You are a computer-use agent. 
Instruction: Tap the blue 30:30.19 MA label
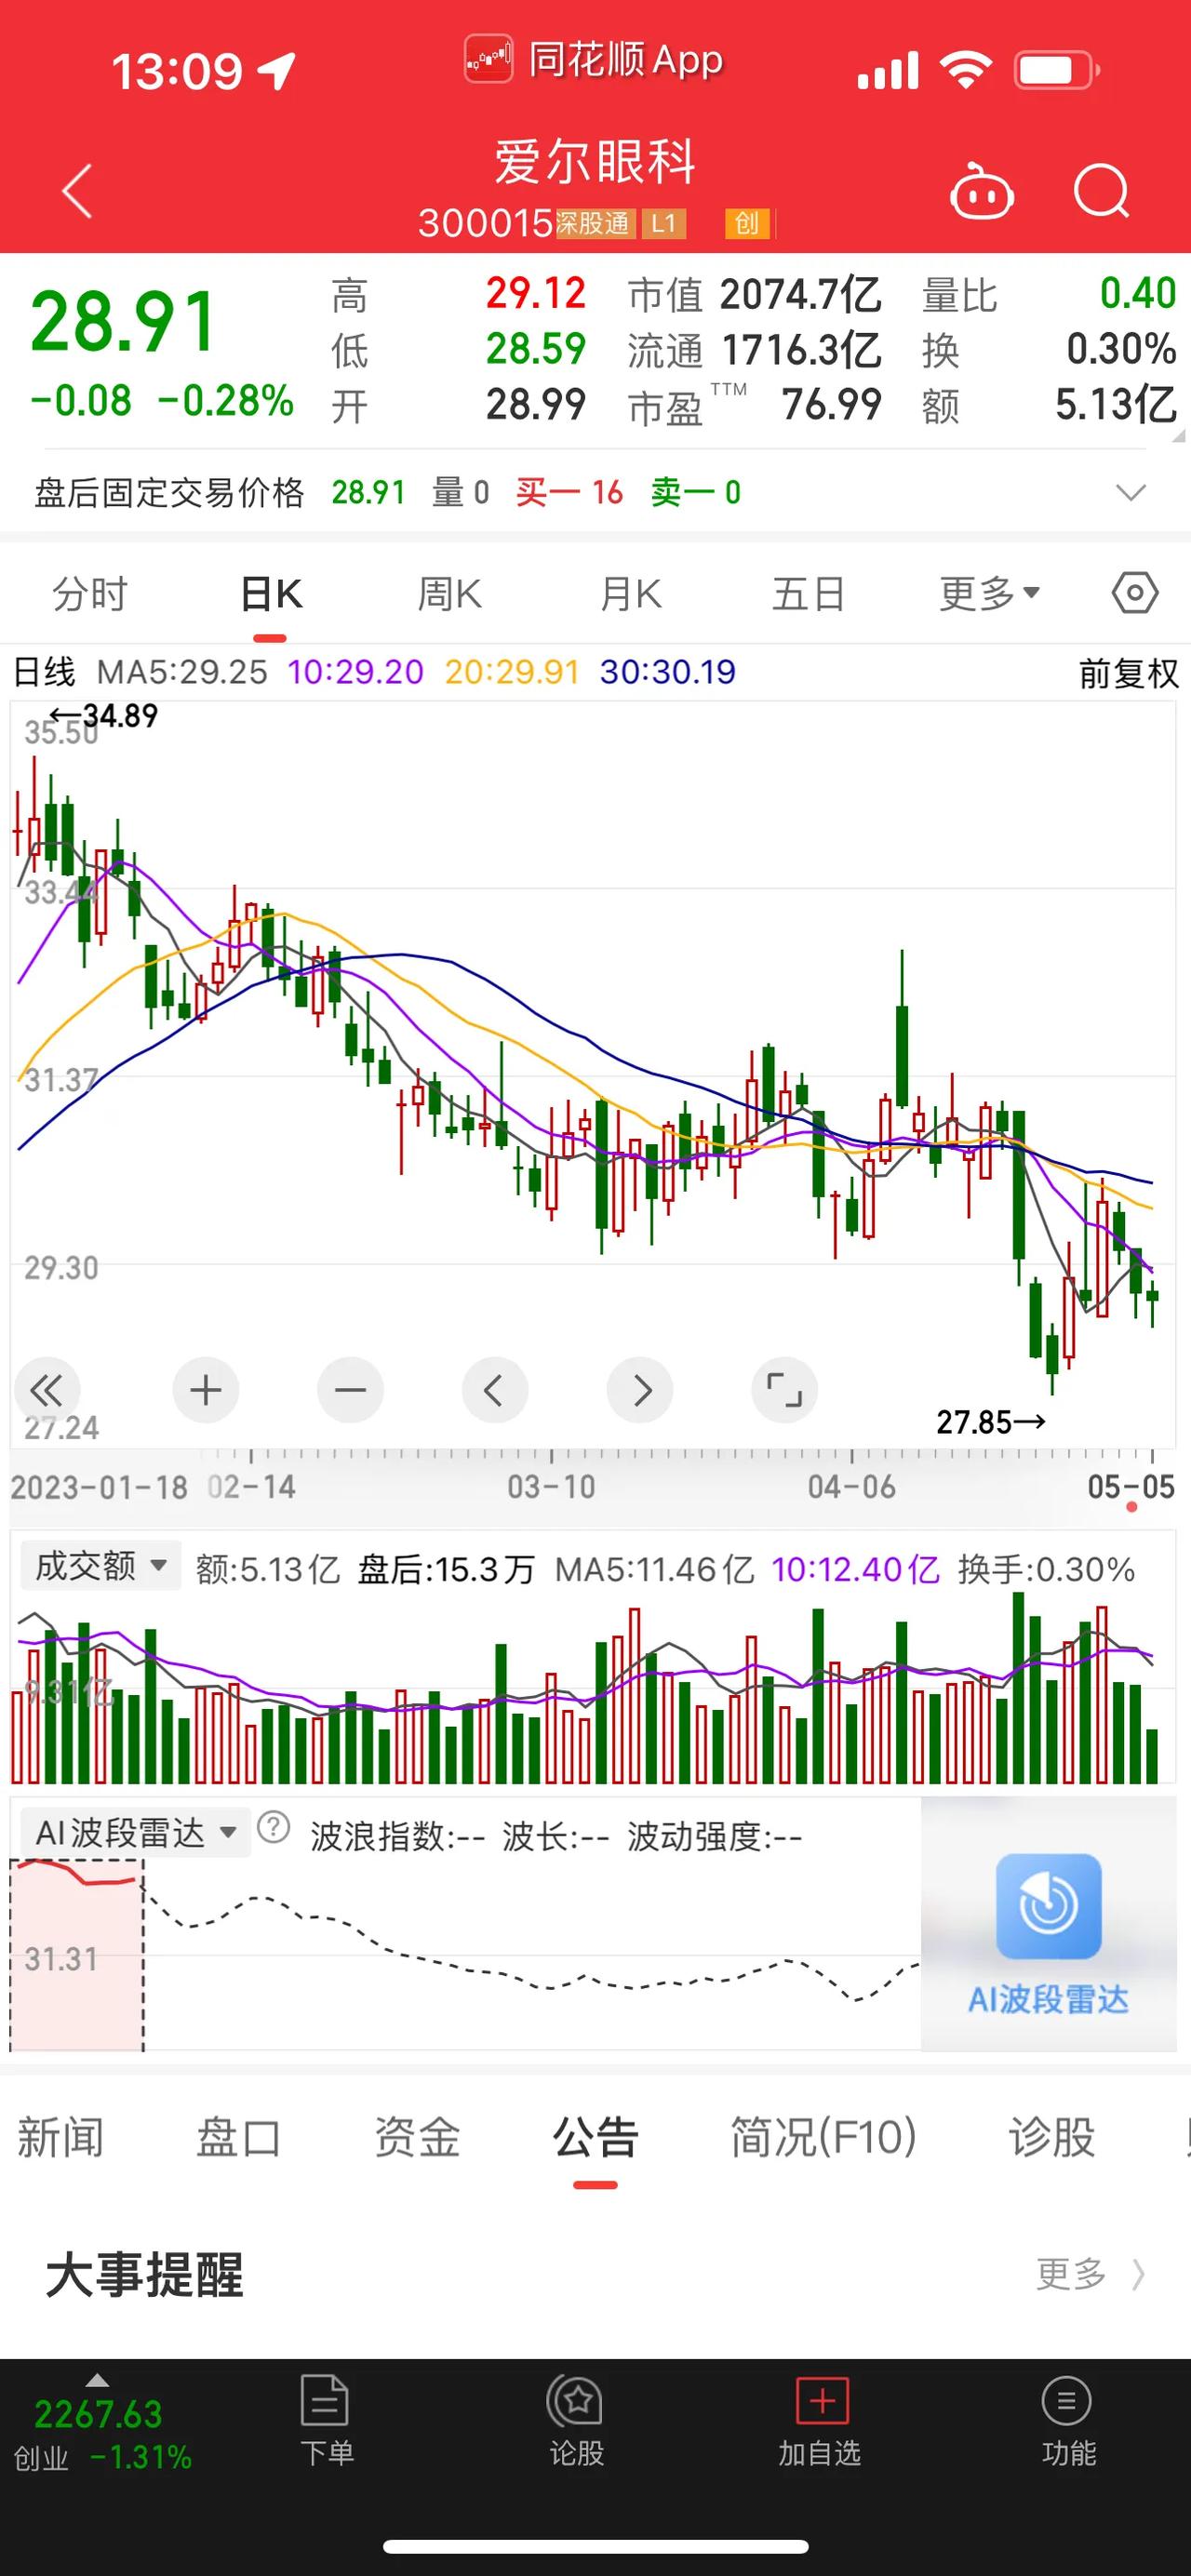(668, 672)
